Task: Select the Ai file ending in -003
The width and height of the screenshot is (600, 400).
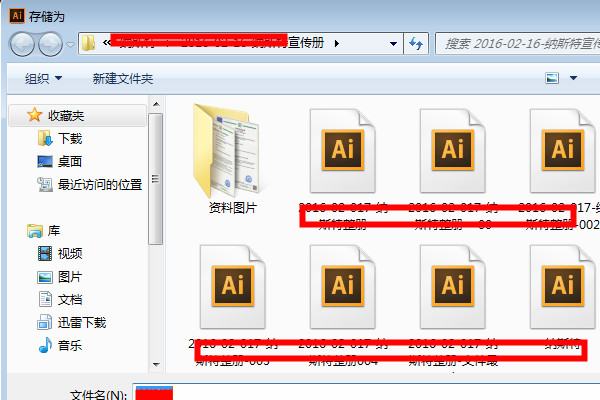Action: [232, 305]
